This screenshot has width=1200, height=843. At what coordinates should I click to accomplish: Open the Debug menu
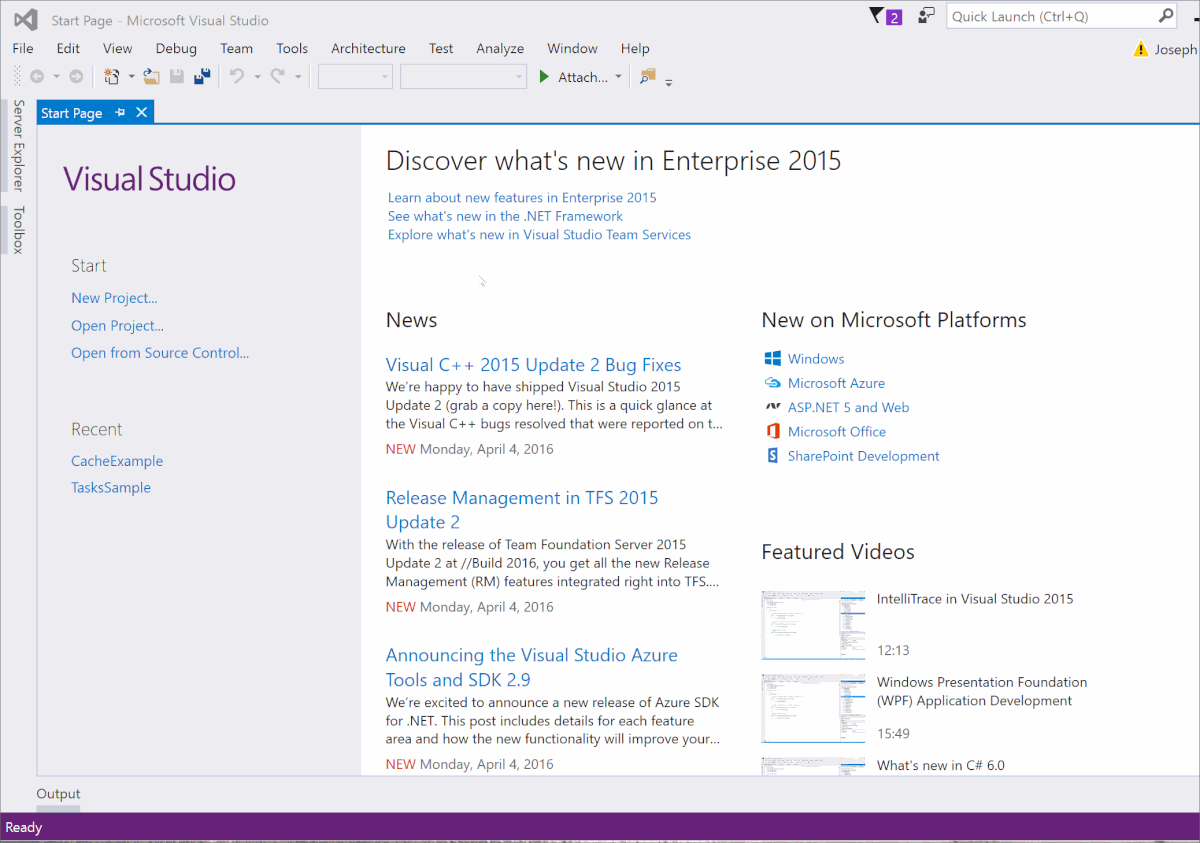click(176, 48)
